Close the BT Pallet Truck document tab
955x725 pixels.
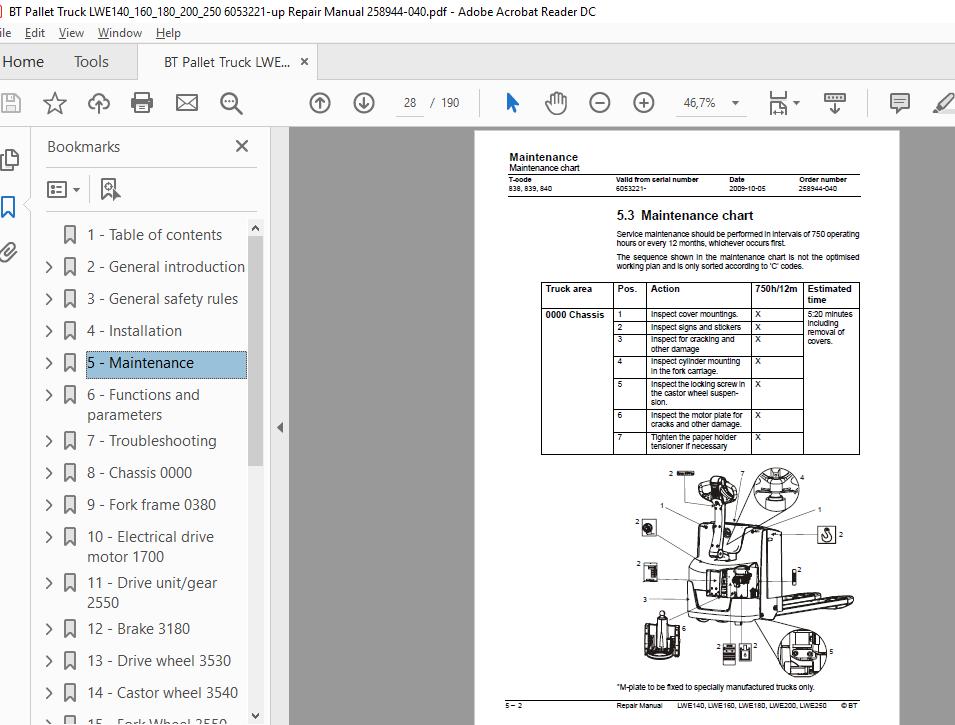305,62
